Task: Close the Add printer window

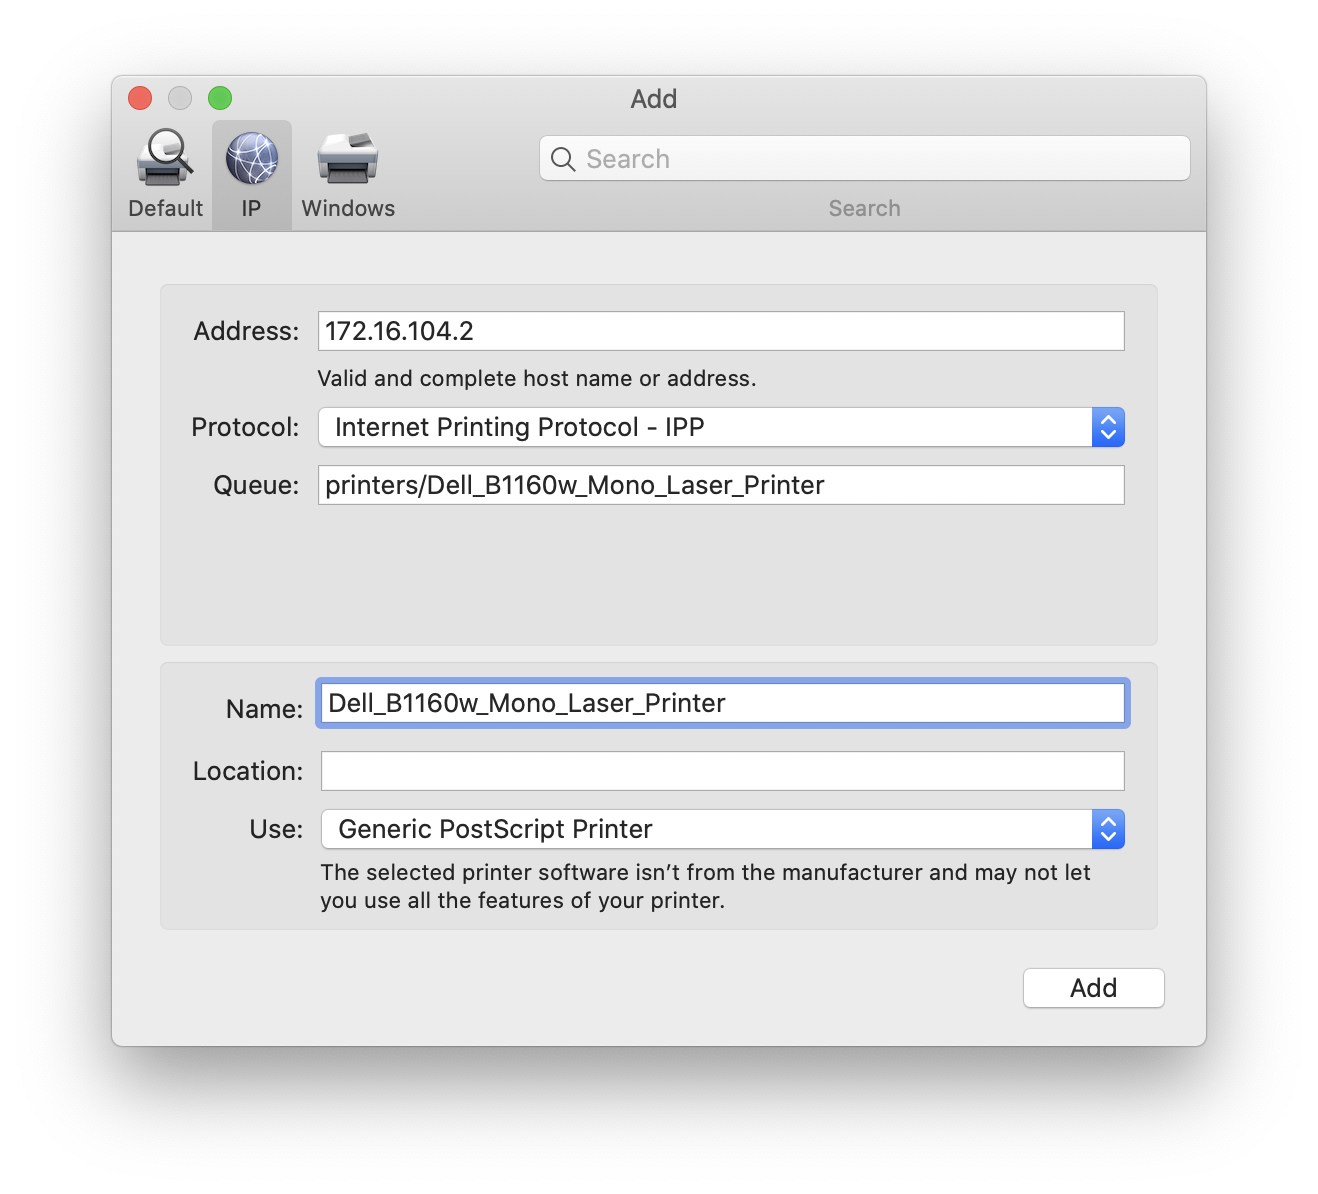Action: [139, 98]
